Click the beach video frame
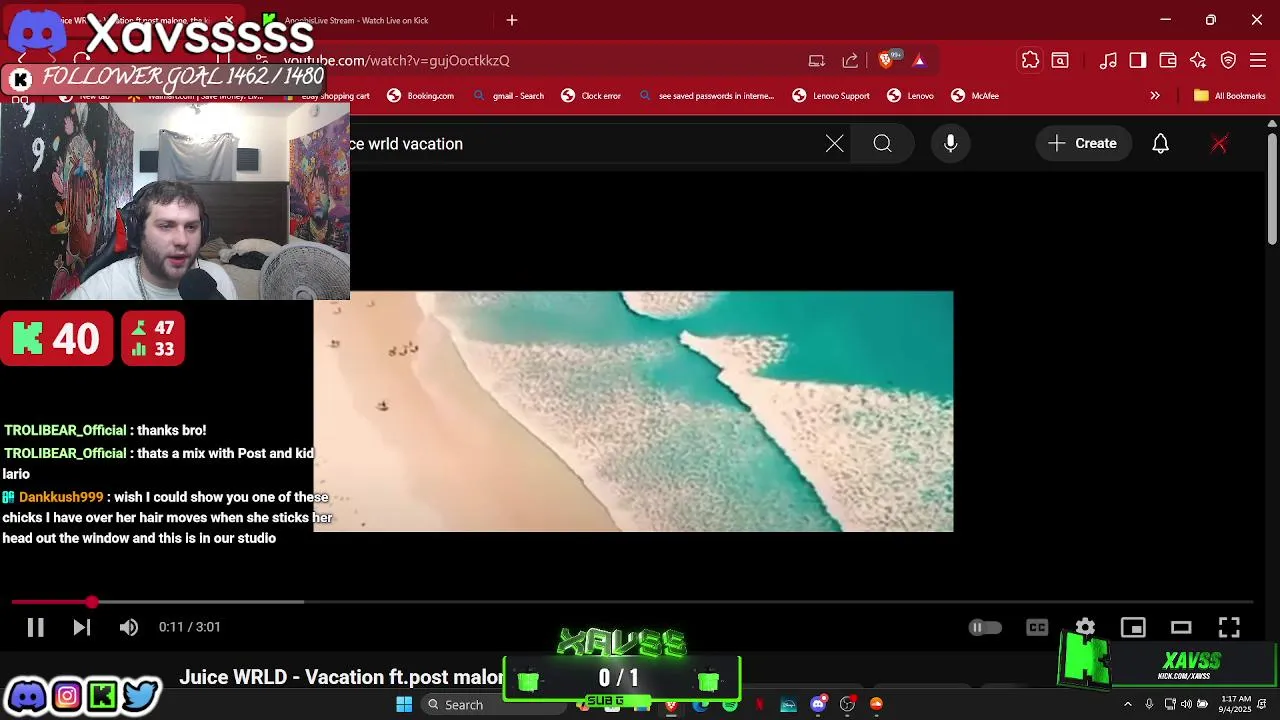 click(633, 411)
